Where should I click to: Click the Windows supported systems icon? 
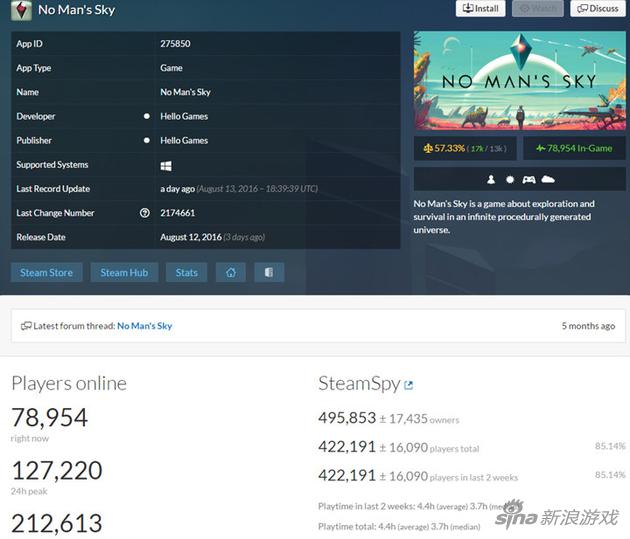pyautogui.click(x=166, y=165)
